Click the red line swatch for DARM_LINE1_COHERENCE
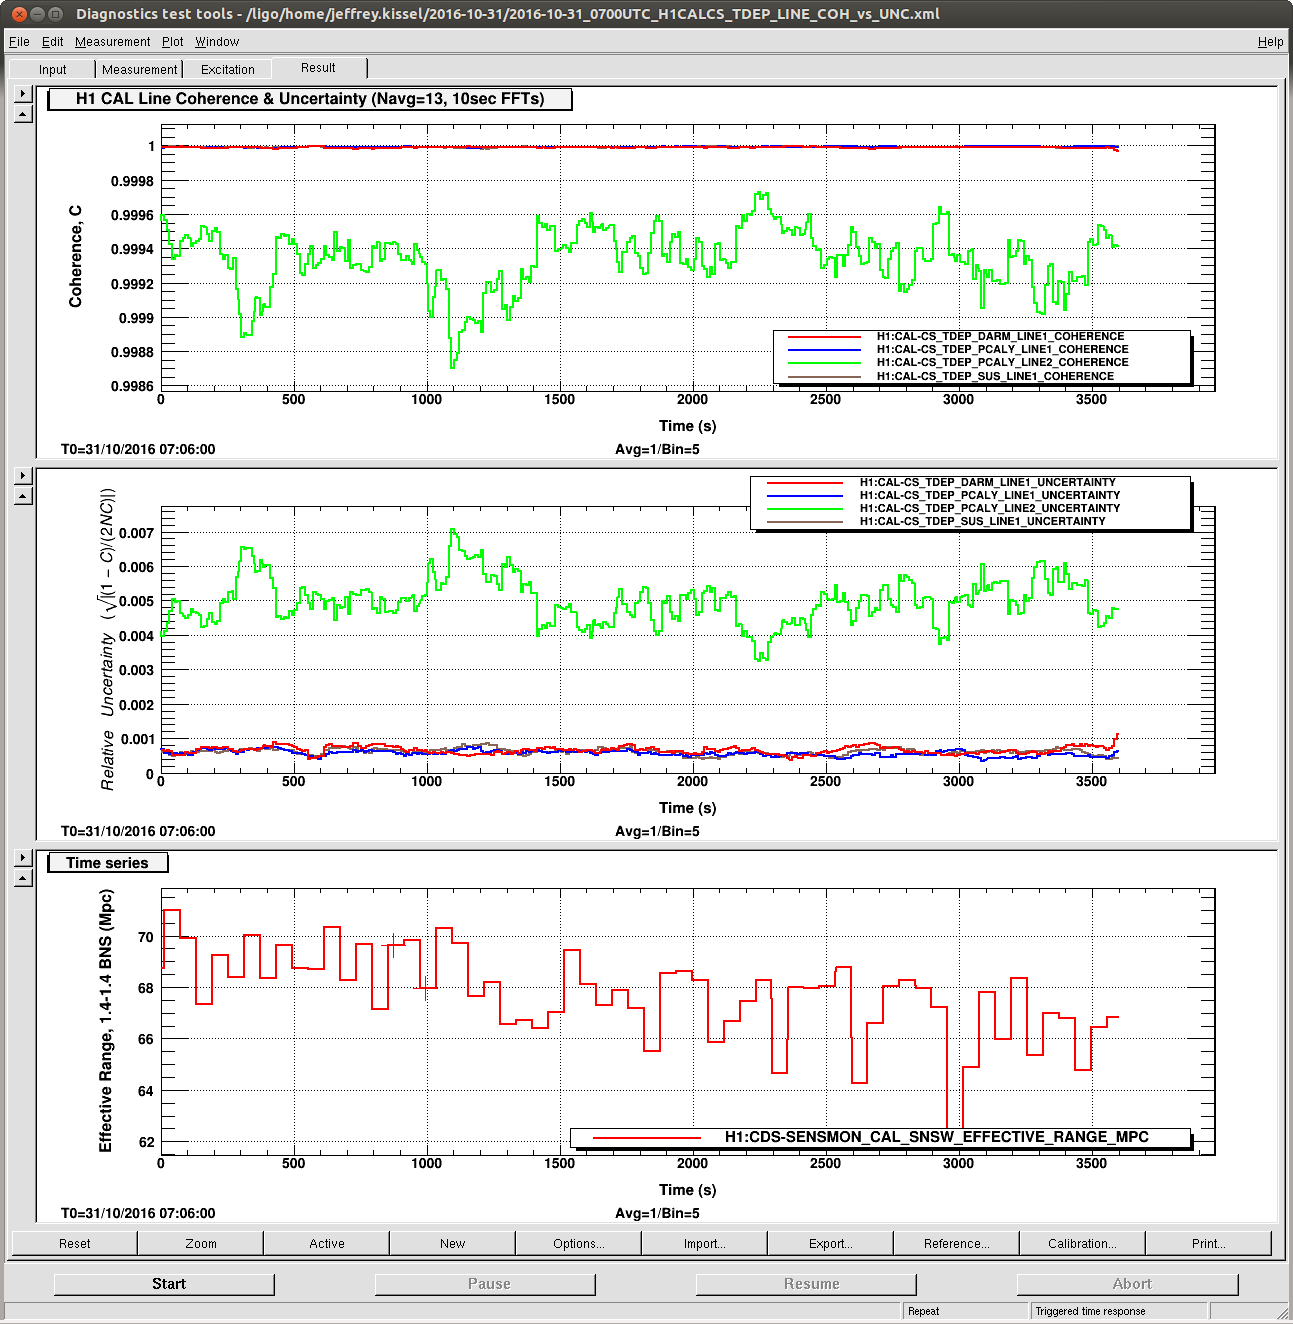 (x=824, y=337)
